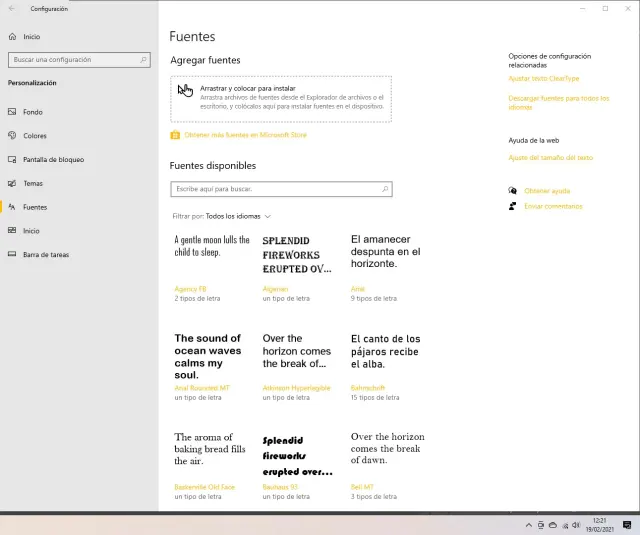Click Ajuste del tamaño del texto link
Screen dimensions: 640x535
(x=550, y=158)
